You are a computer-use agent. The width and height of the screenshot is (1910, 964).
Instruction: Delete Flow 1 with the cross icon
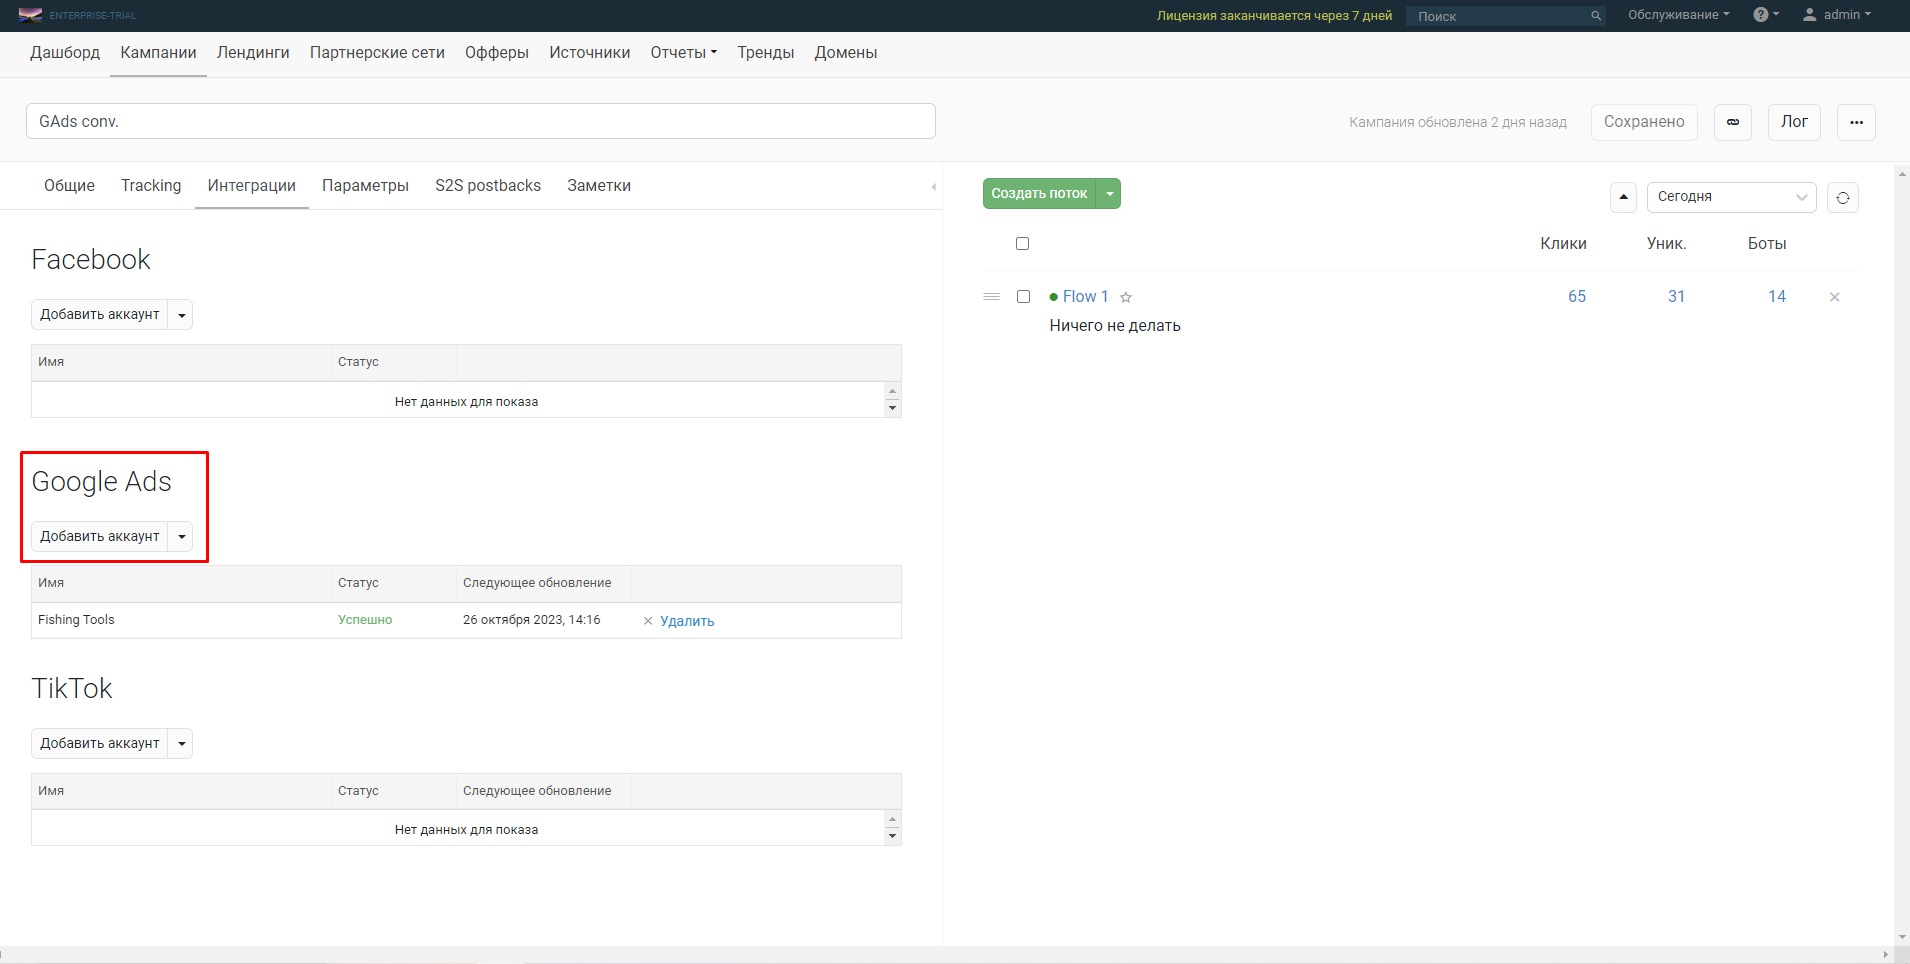(x=1834, y=297)
